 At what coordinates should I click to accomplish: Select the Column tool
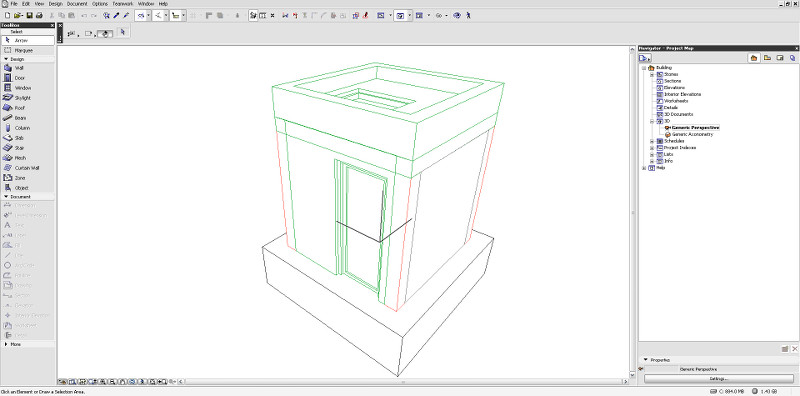(x=28, y=128)
